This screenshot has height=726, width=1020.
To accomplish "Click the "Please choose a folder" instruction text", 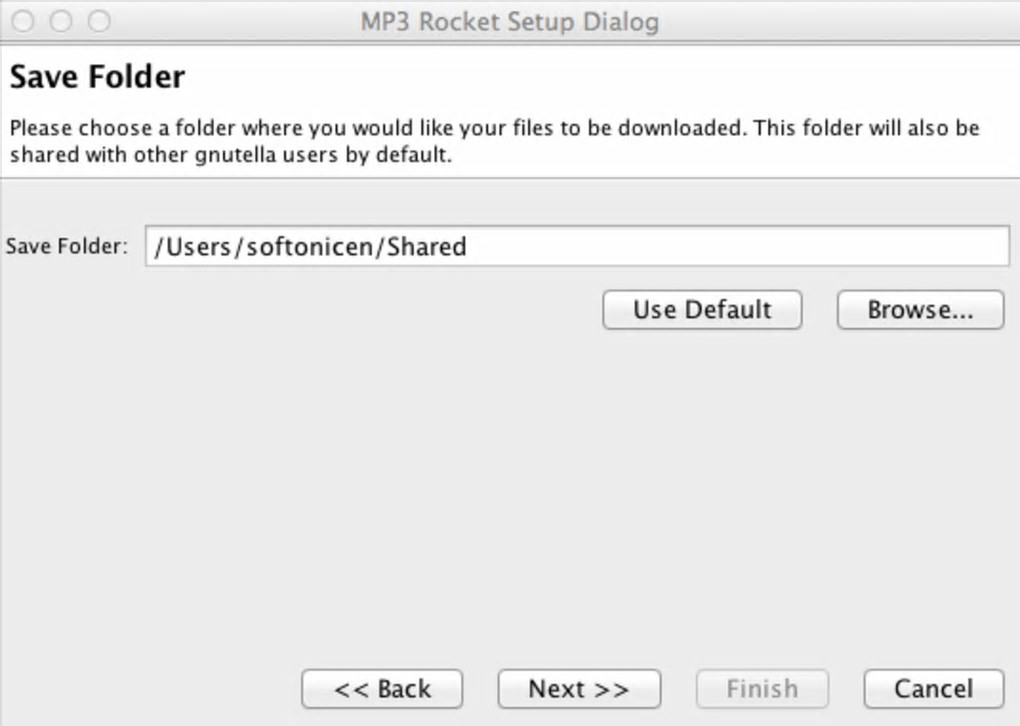I will click(x=120, y=129).
